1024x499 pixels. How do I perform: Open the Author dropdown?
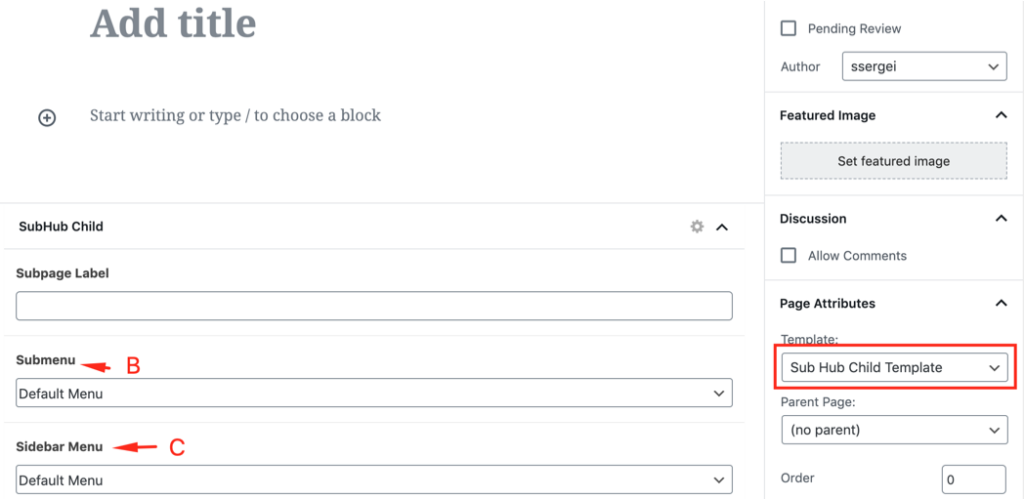(x=924, y=66)
